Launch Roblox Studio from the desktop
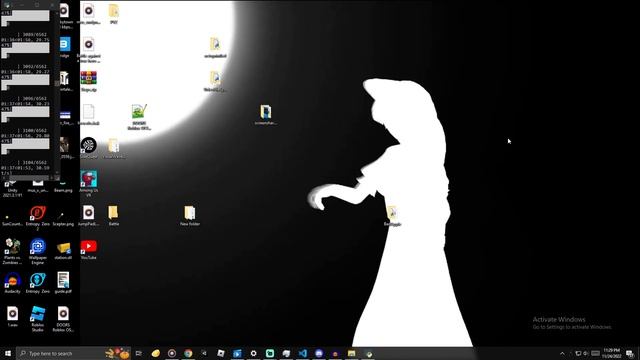640x360 pixels. pos(38,318)
